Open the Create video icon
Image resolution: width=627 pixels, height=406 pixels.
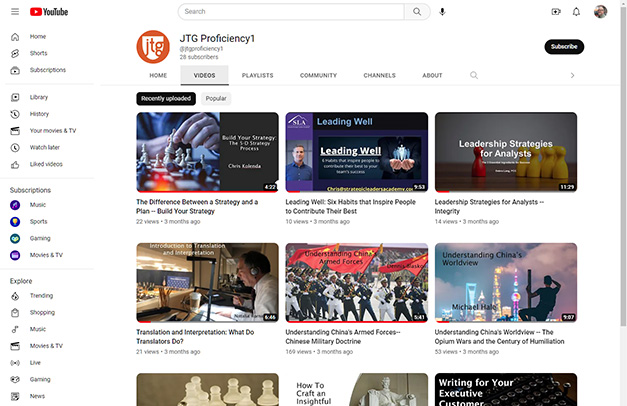tap(556, 12)
